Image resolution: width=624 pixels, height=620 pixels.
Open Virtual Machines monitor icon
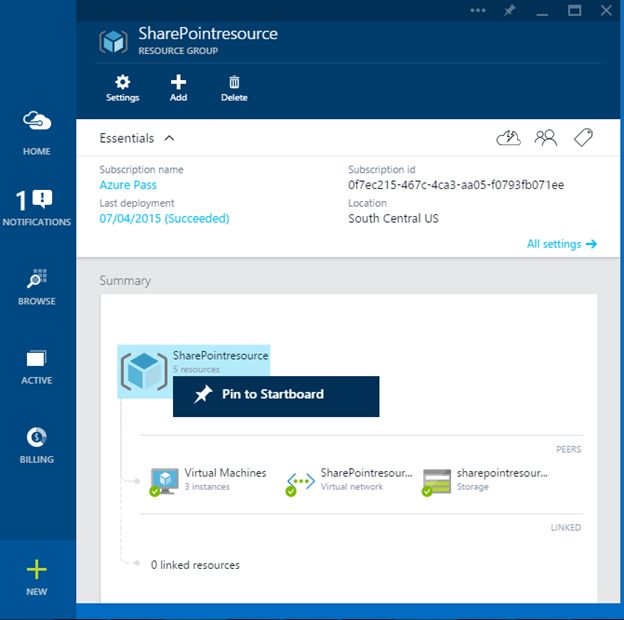tap(164, 482)
